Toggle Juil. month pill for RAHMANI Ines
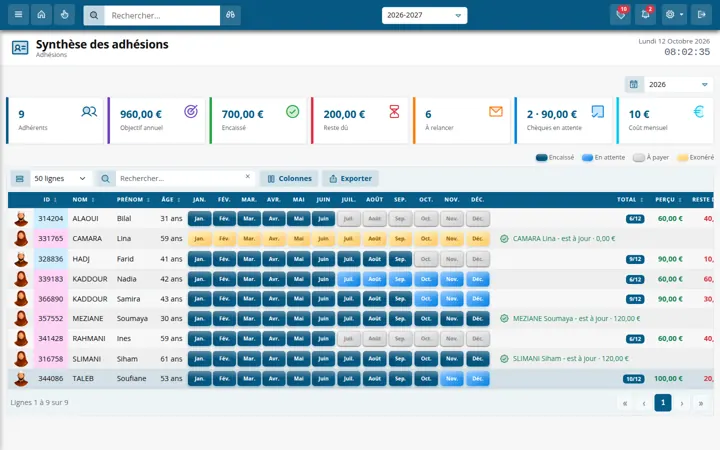720x450 pixels. (x=349, y=338)
